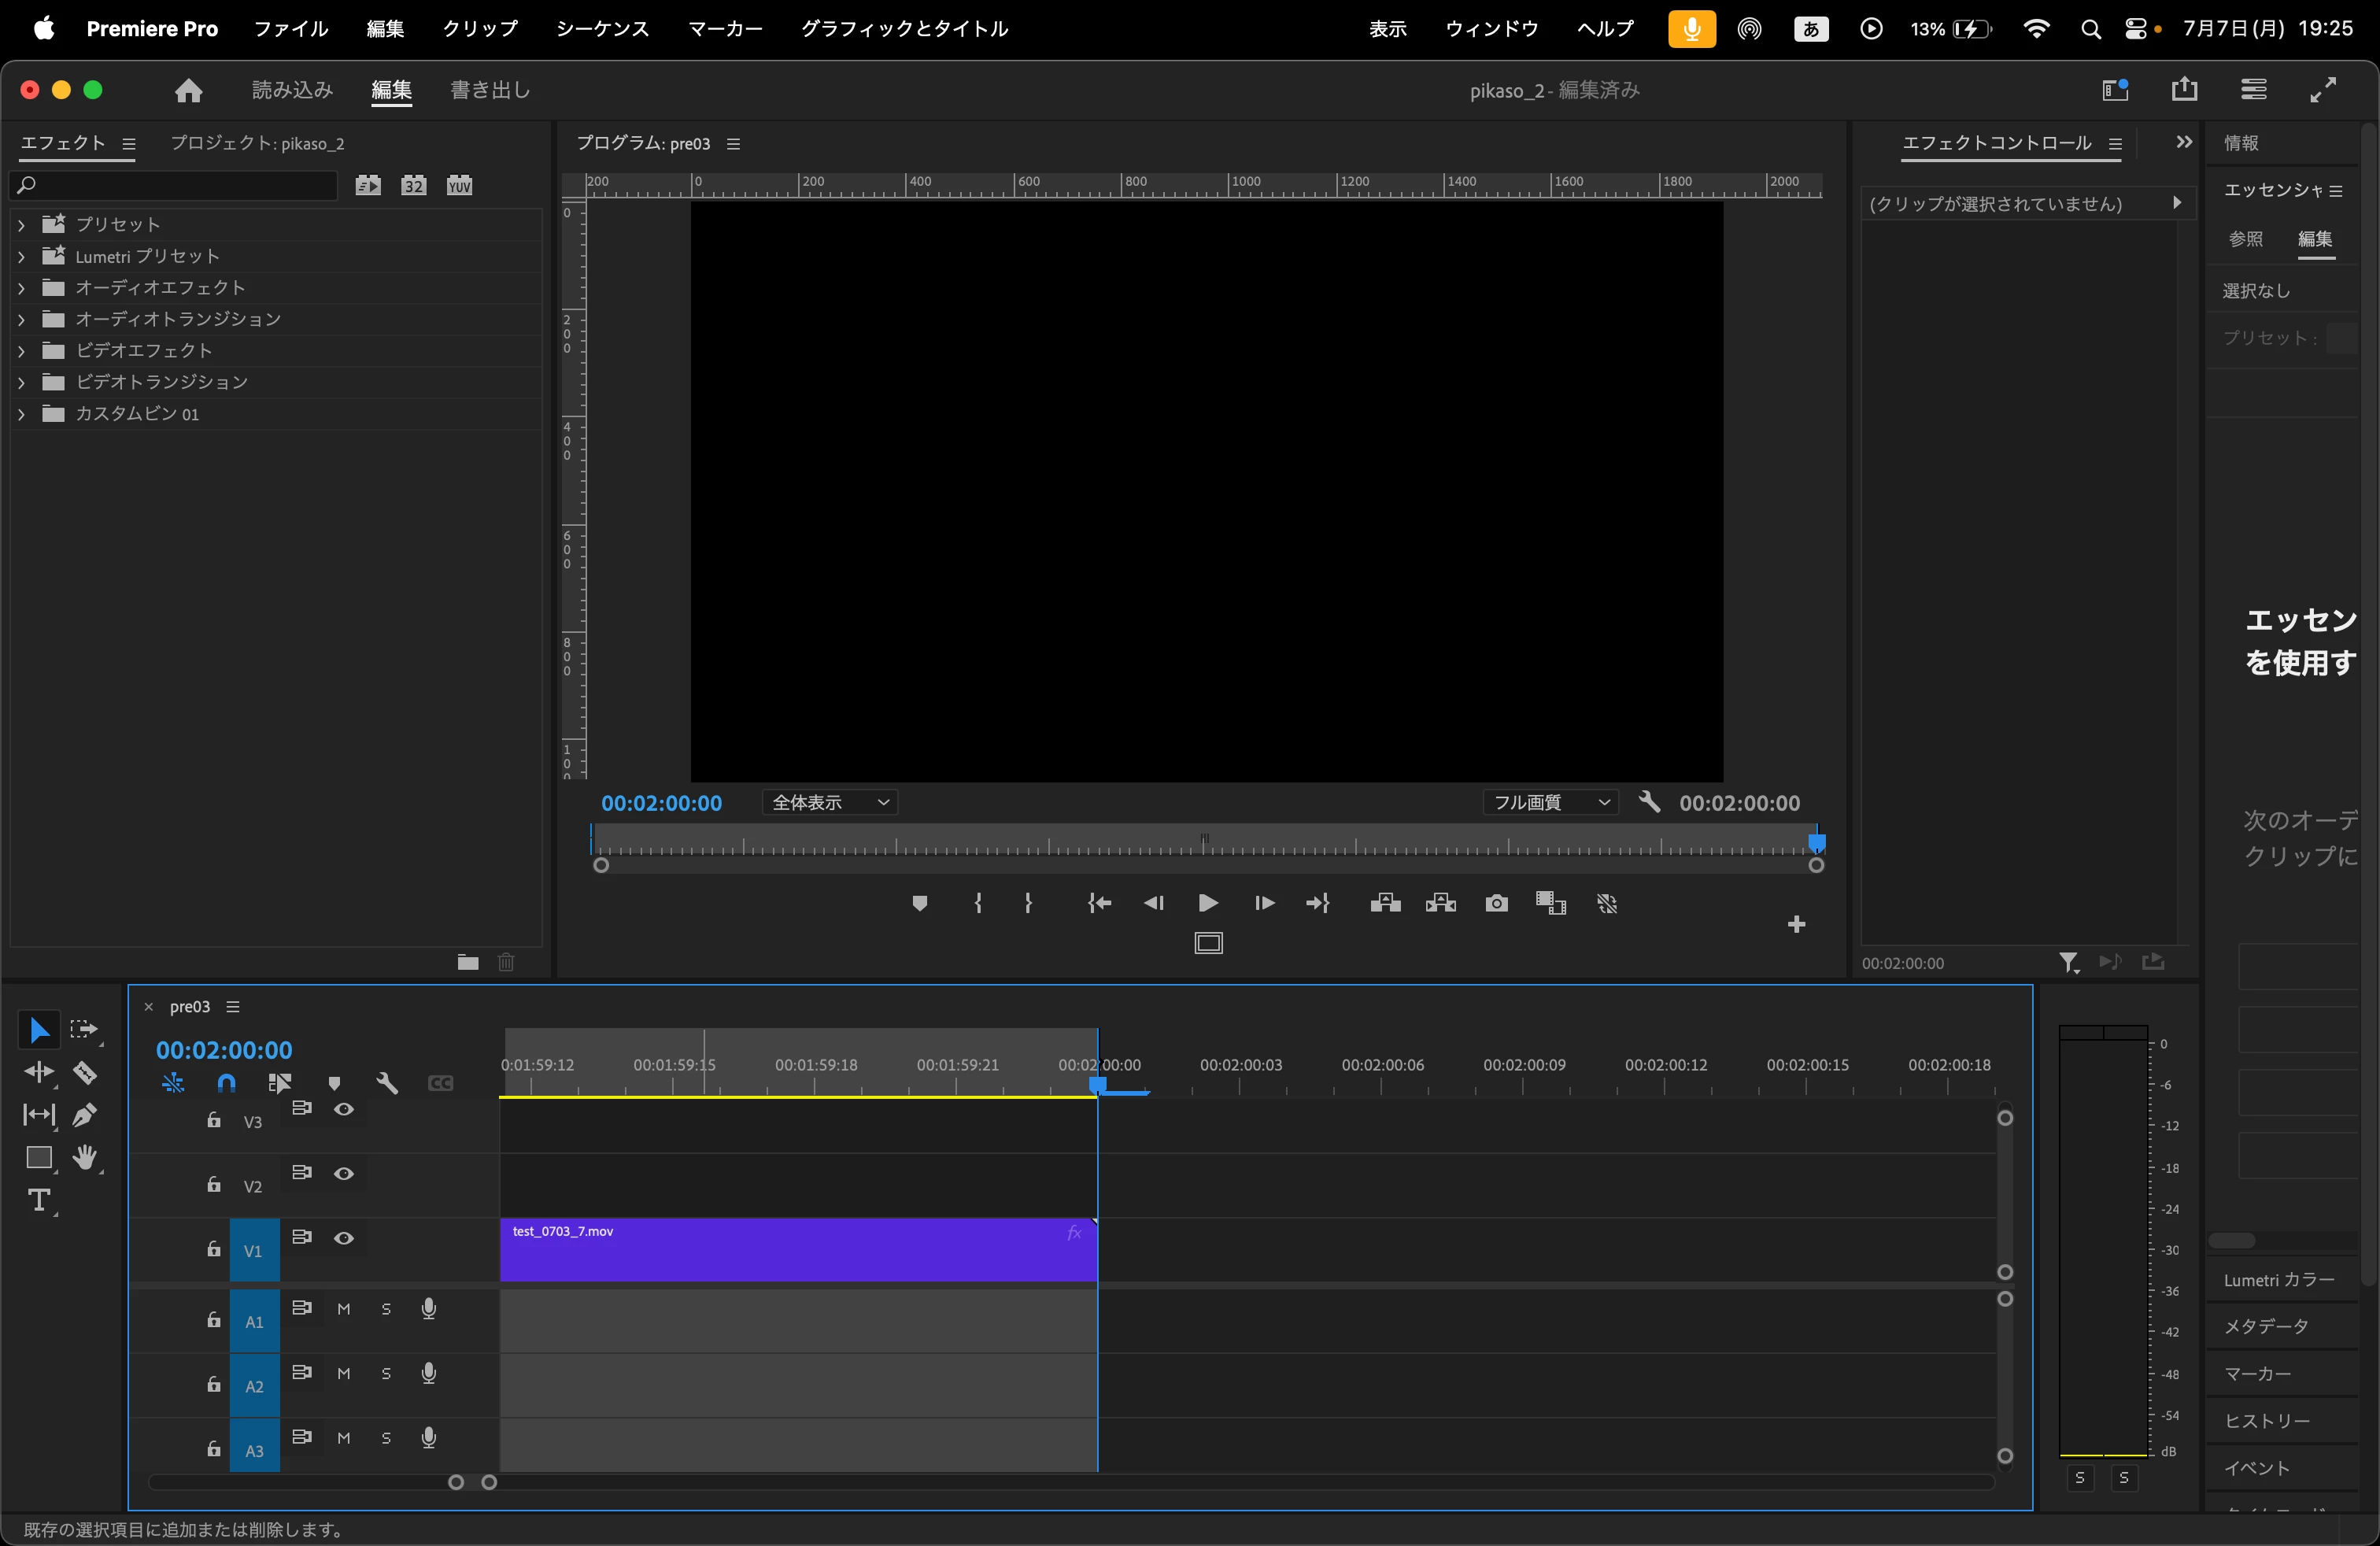Switch to the プロジェクト: pikaso_2 tab
Image resolution: width=2380 pixels, height=1546 pixels.
tap(257, 144)
